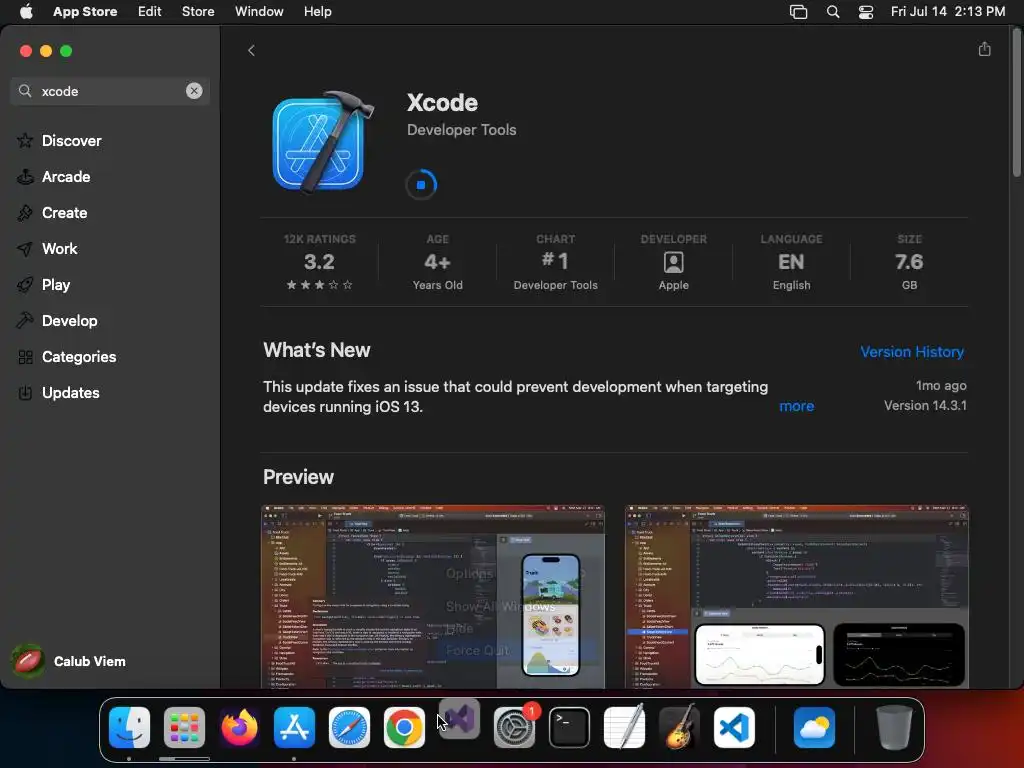The height and width of the screenshot is (768, 1024).
Task: Stop the Xcode download in progress
Action: tap(421, 185)
